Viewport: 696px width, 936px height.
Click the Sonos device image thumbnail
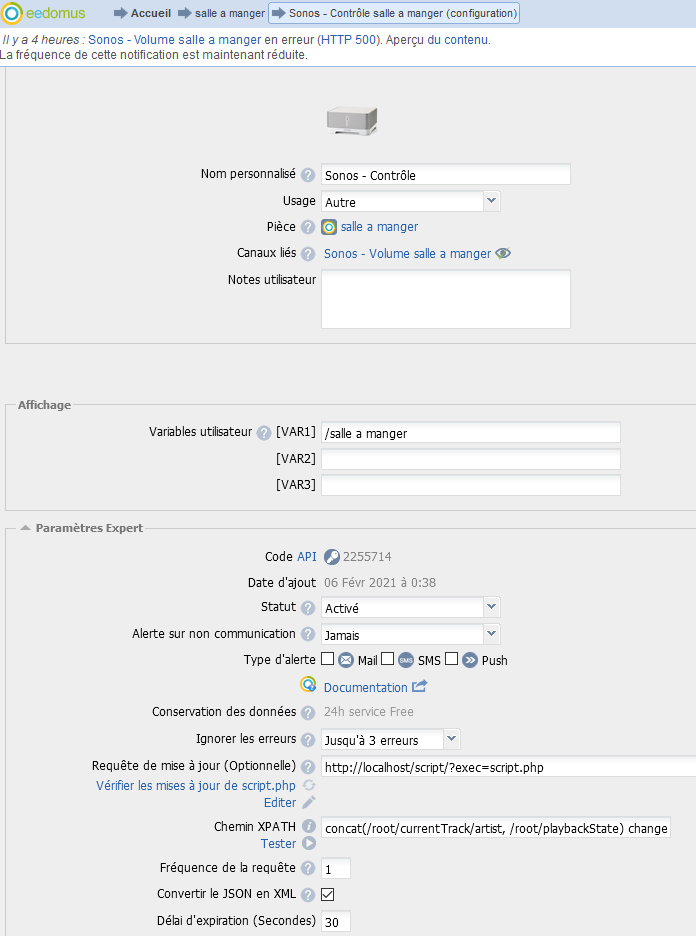point(352,121)
